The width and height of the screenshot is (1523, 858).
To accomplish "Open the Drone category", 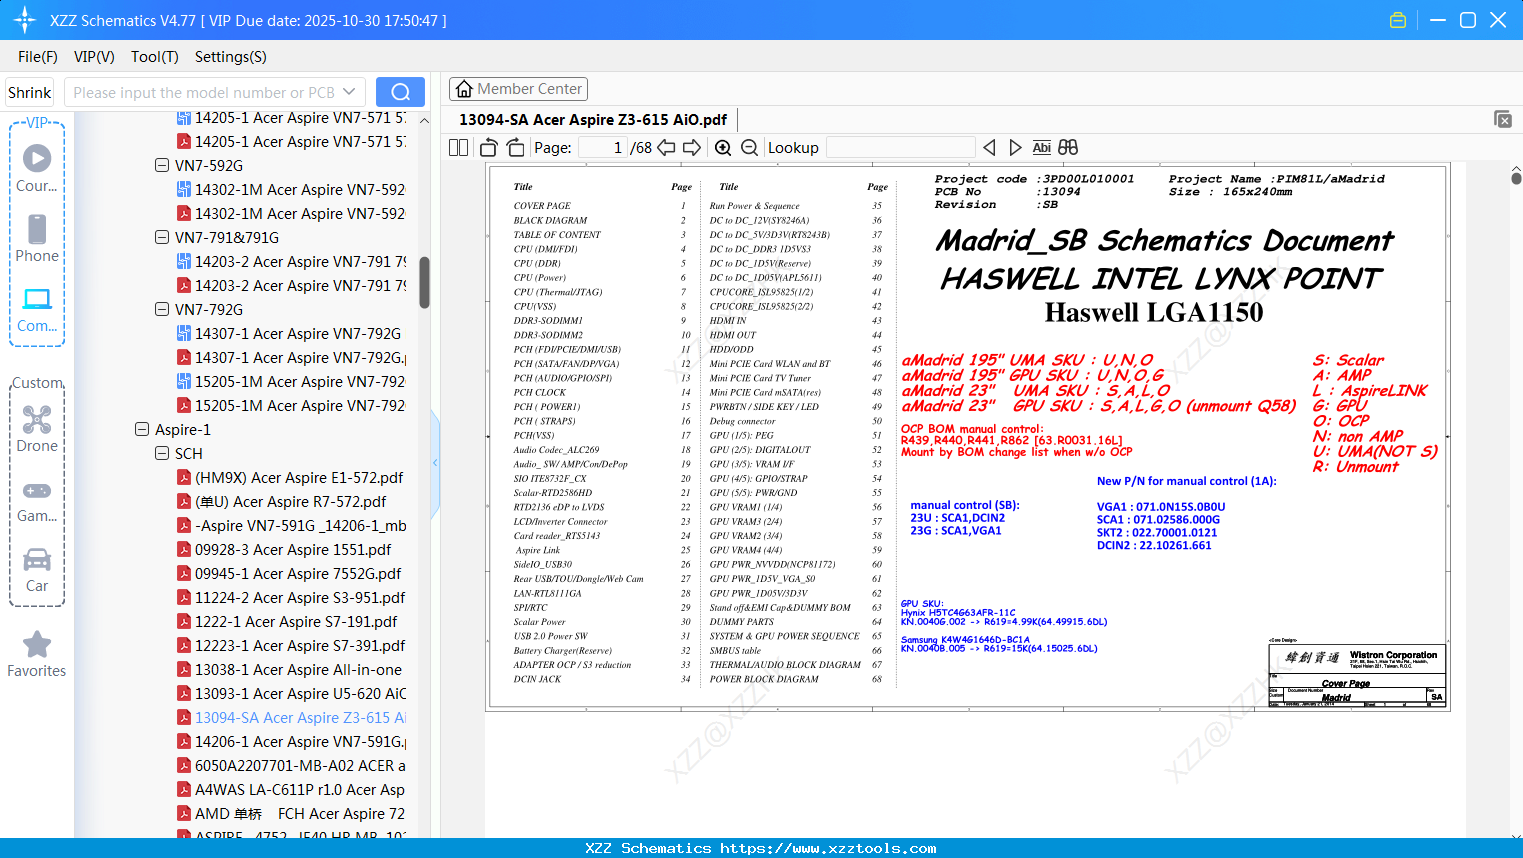I will pos(37,429).
